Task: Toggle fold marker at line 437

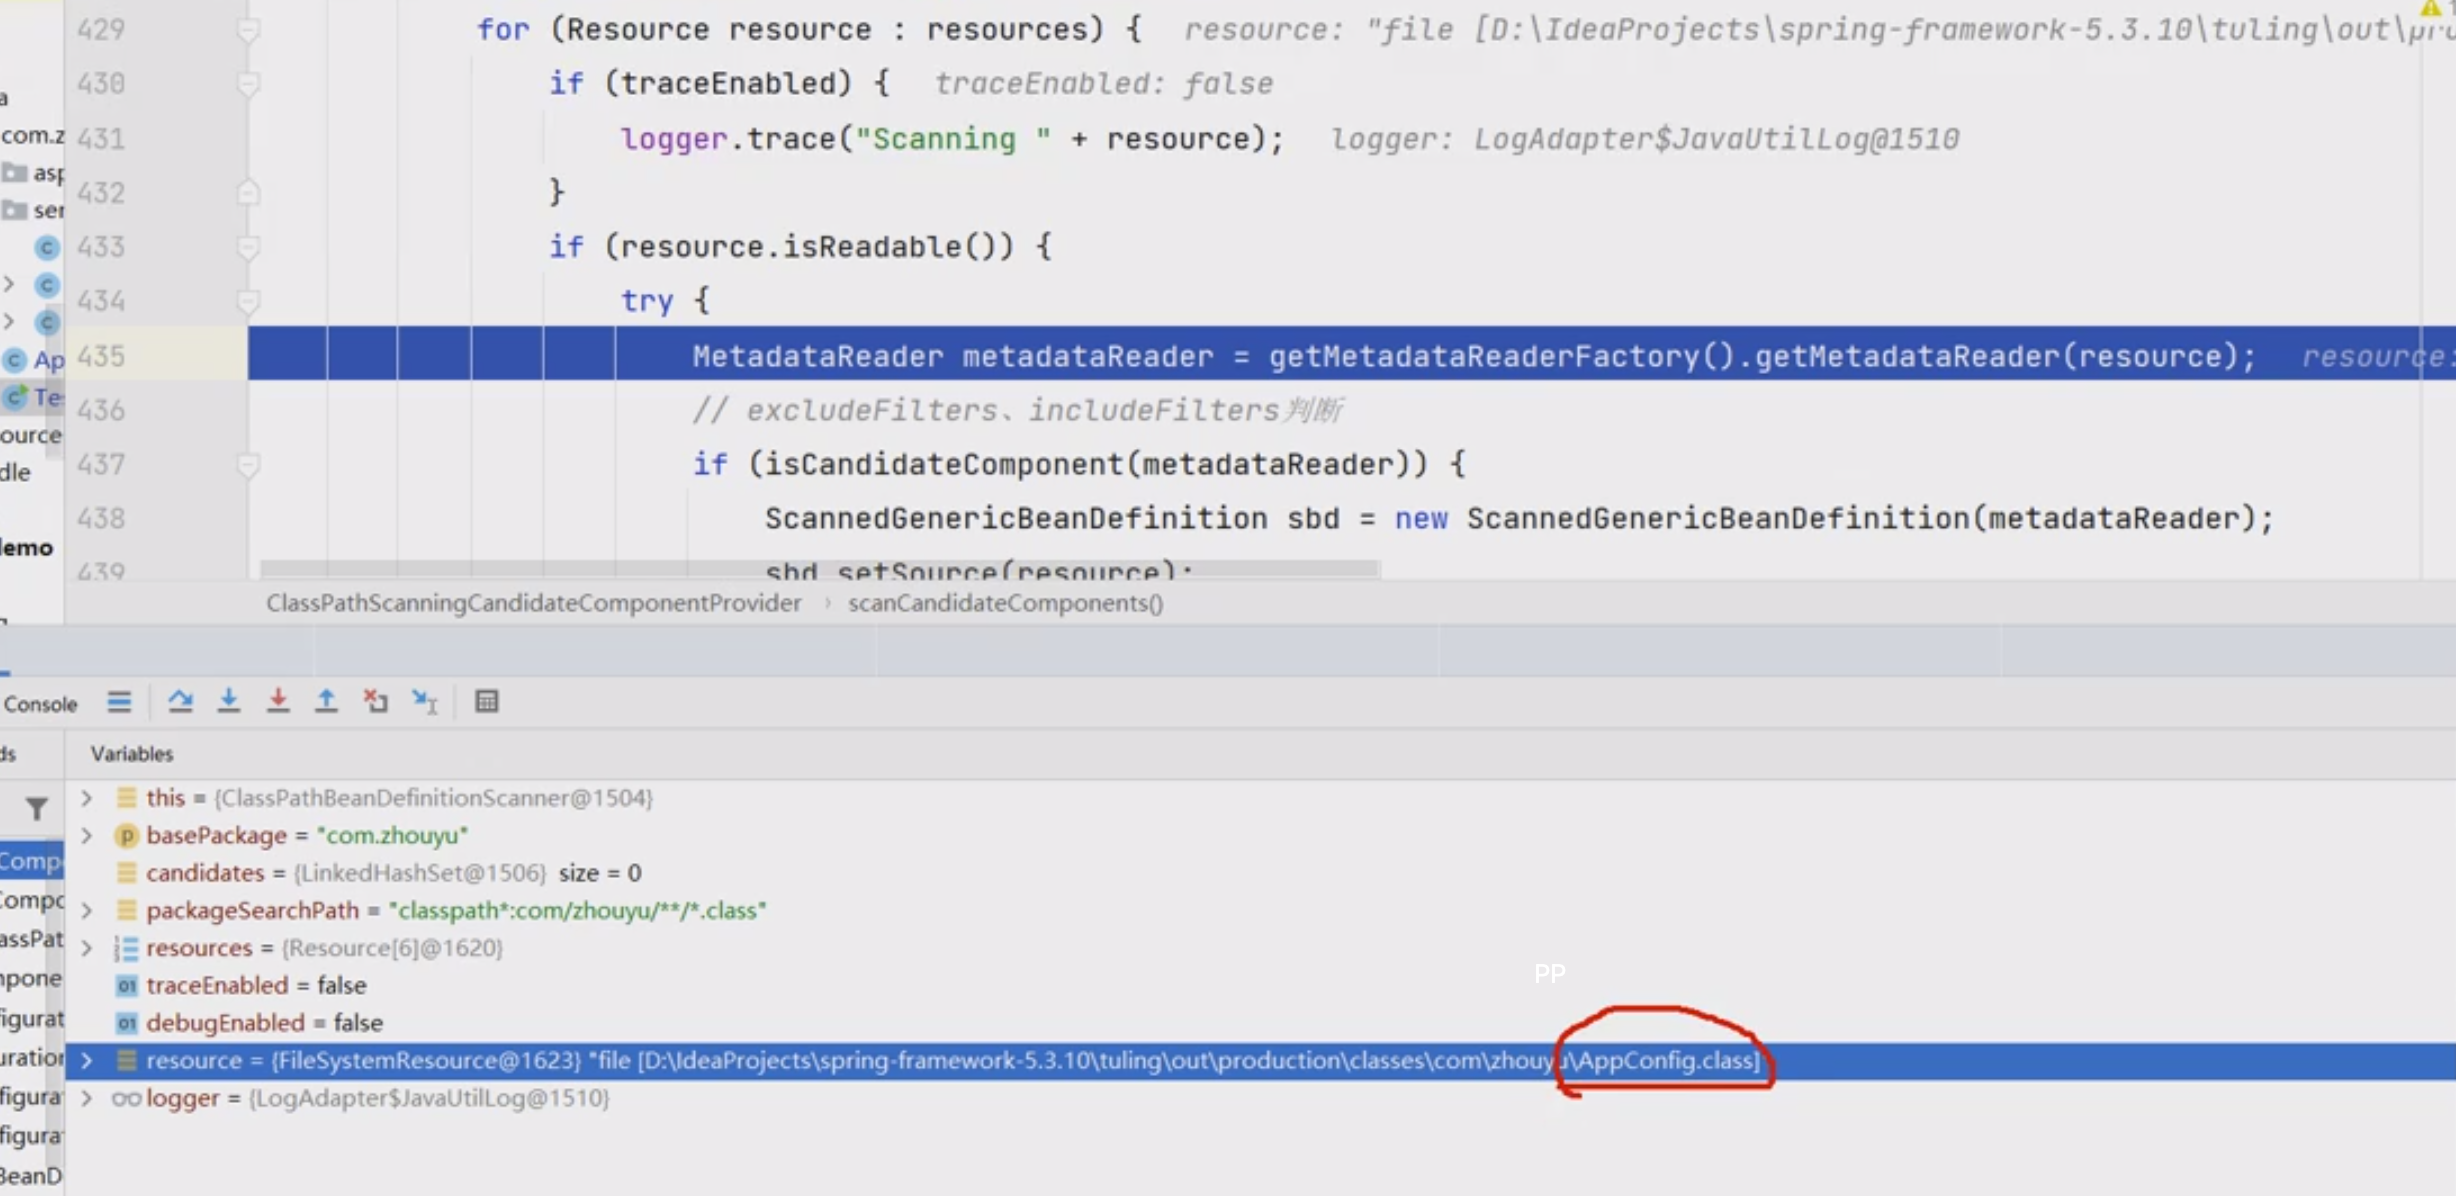Action: point(248,465)
